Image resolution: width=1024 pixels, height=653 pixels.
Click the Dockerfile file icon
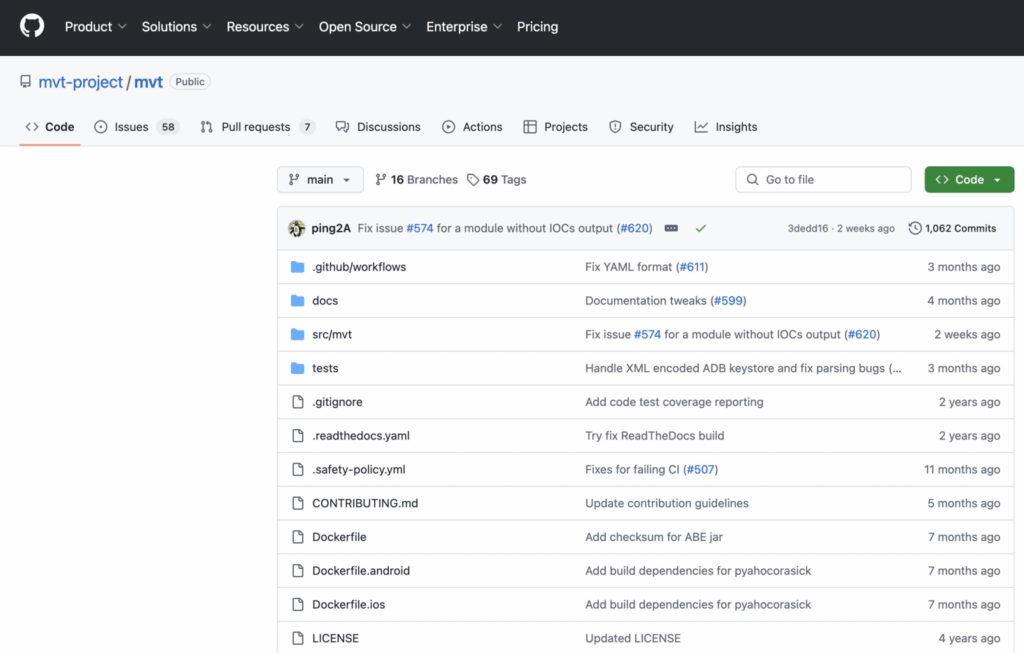[x=298, y=537]
